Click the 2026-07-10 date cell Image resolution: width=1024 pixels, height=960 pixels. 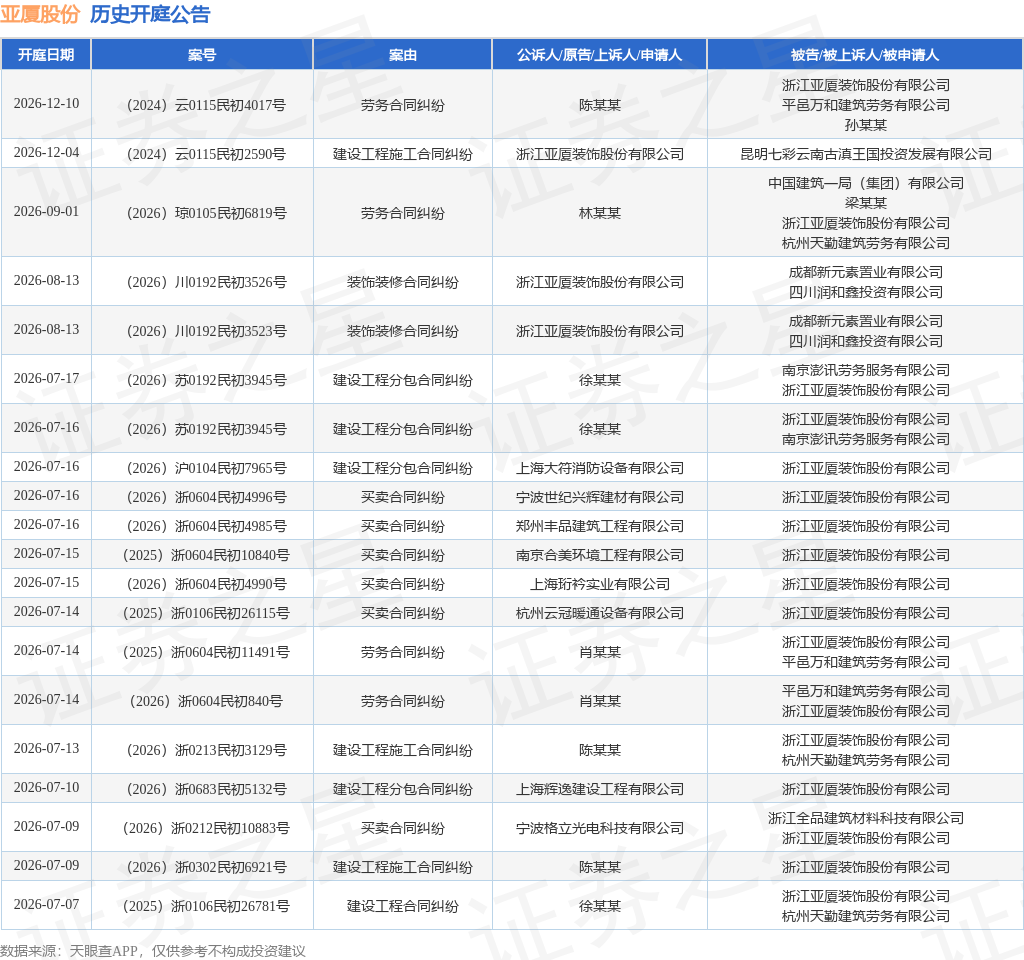coord(46,788)
